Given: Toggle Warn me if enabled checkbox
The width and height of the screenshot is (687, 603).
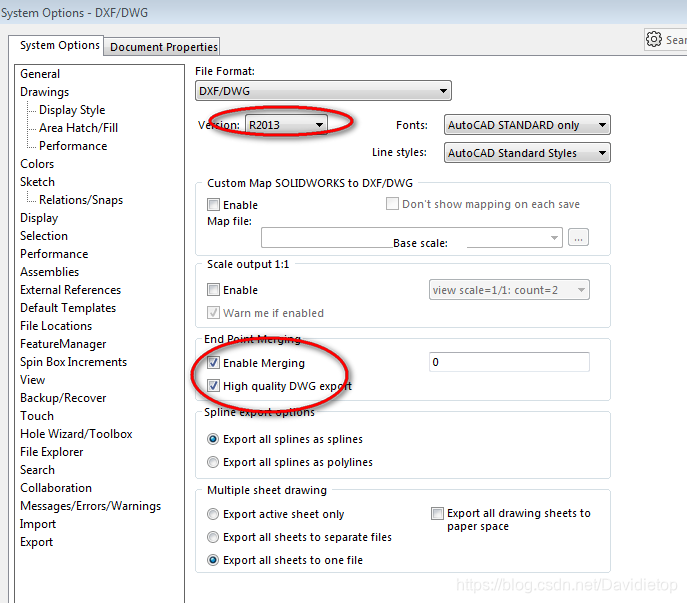Looking at the screenshot, I should (213, 312).
